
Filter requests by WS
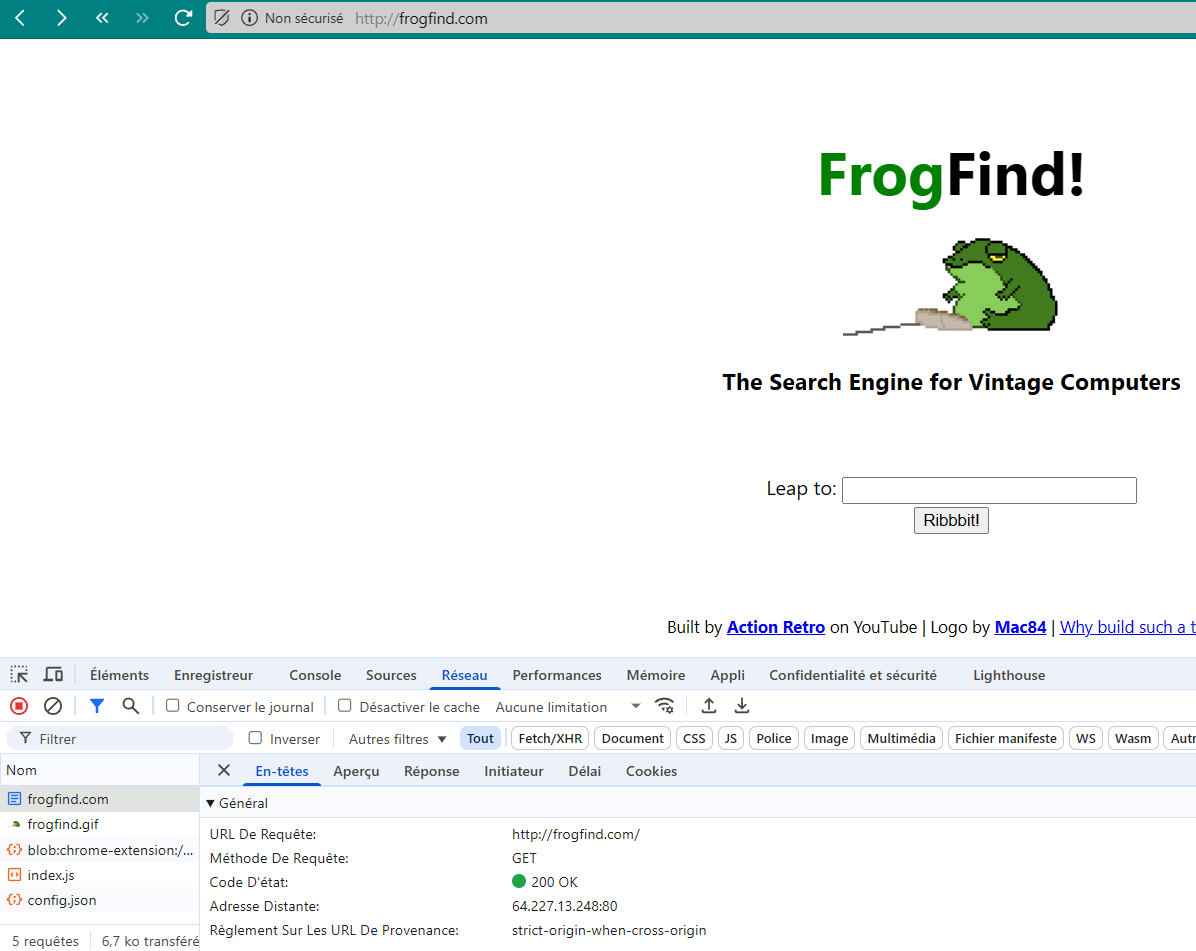click(x=1085, y=738)
